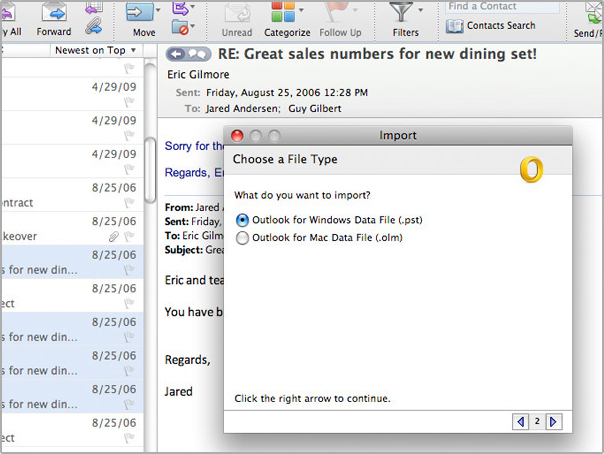604x454 pixels.
Task: Select Outlook for Windows Data File (.pst)
Action: tap(242, 220)
